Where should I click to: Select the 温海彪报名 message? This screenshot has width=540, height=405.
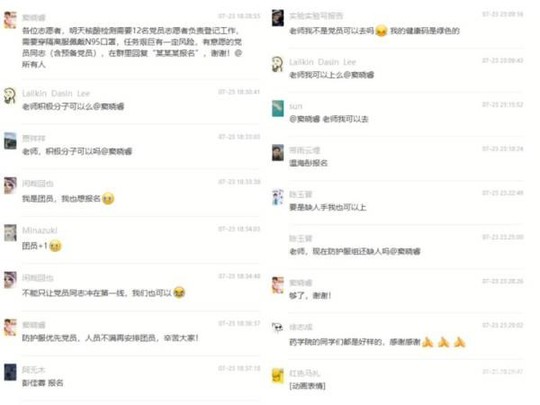tap(308, 163)
